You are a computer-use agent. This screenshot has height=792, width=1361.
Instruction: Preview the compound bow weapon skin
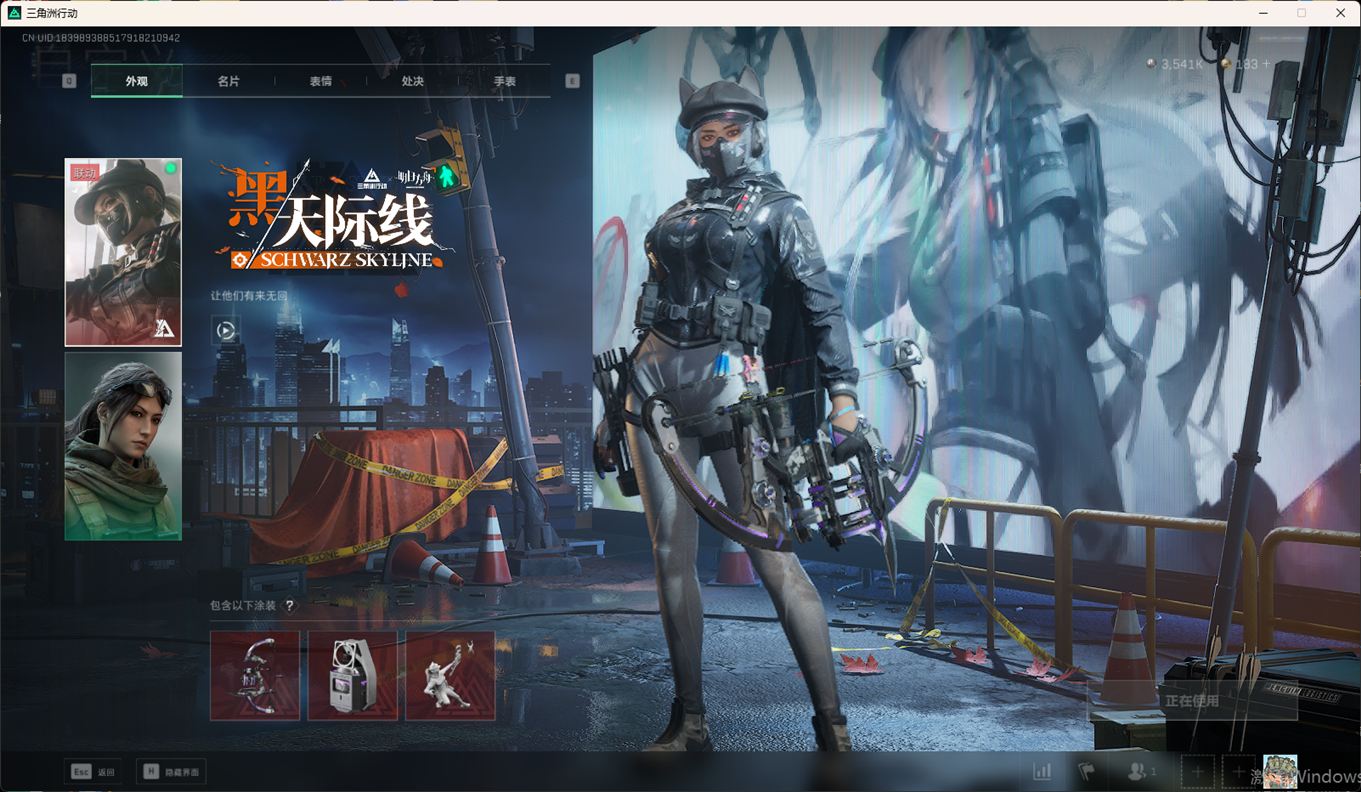point(255,675)
